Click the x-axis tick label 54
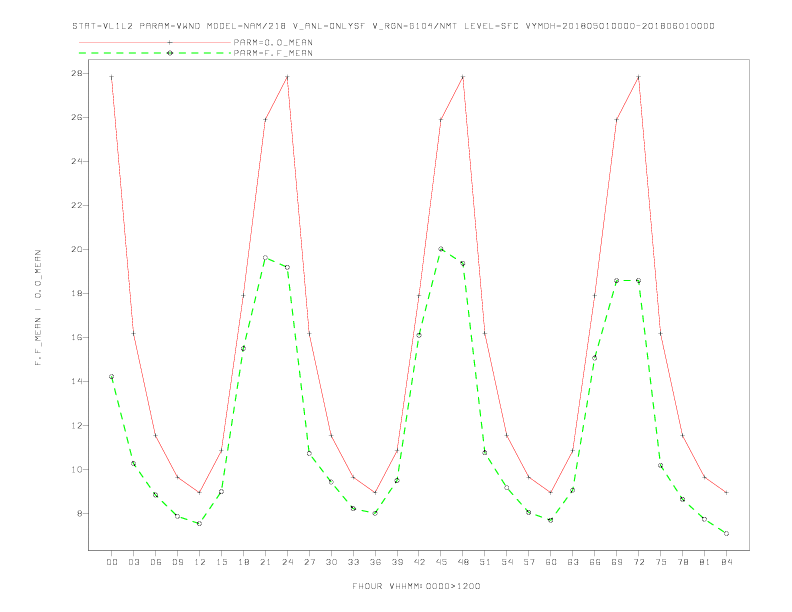Screen dimensions: 792x612 click(507, 562)
